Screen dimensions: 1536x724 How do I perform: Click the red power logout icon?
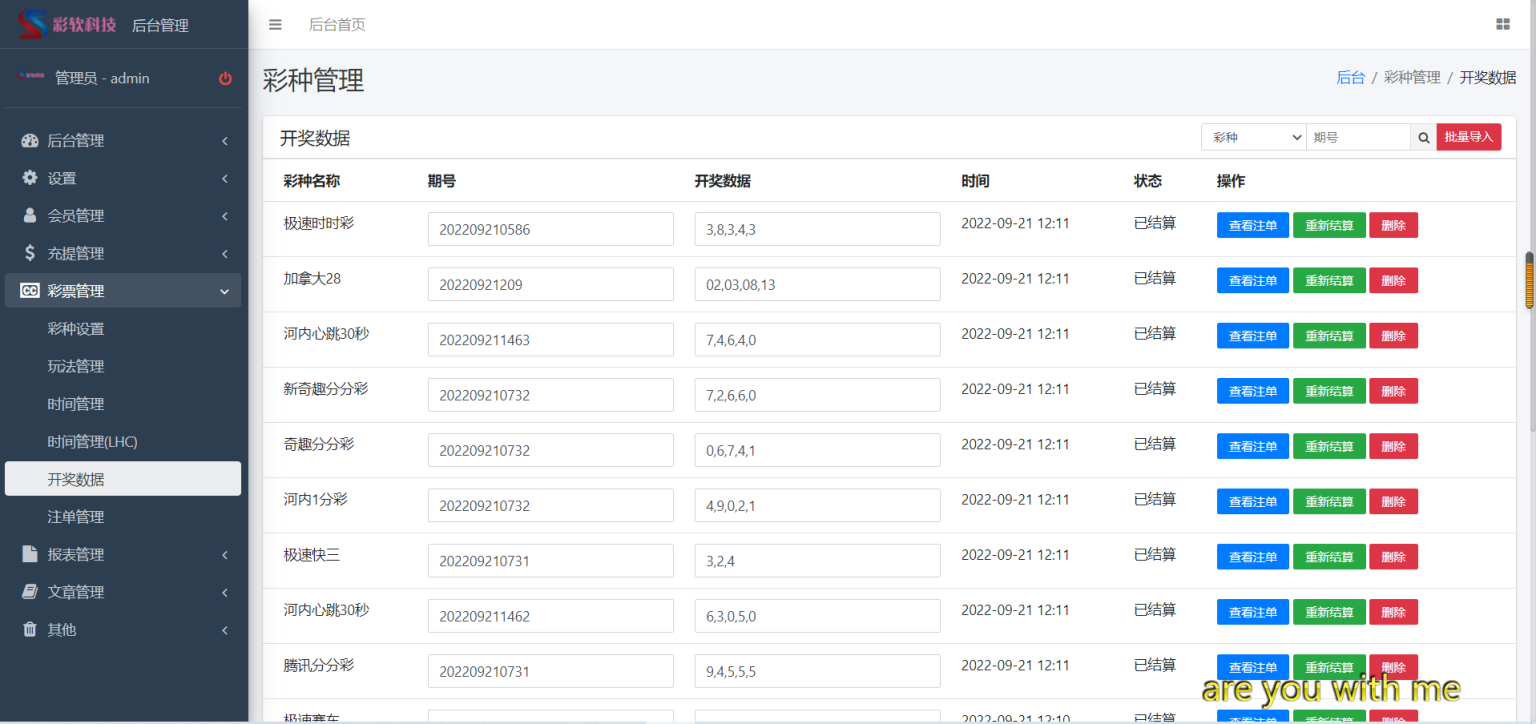click(x=225, y=79)
